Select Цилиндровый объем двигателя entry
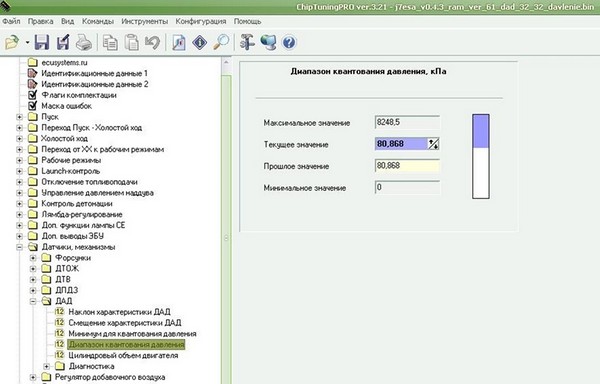Image resolution: width=600 pixels, height=384 pixels. point(123,355)
